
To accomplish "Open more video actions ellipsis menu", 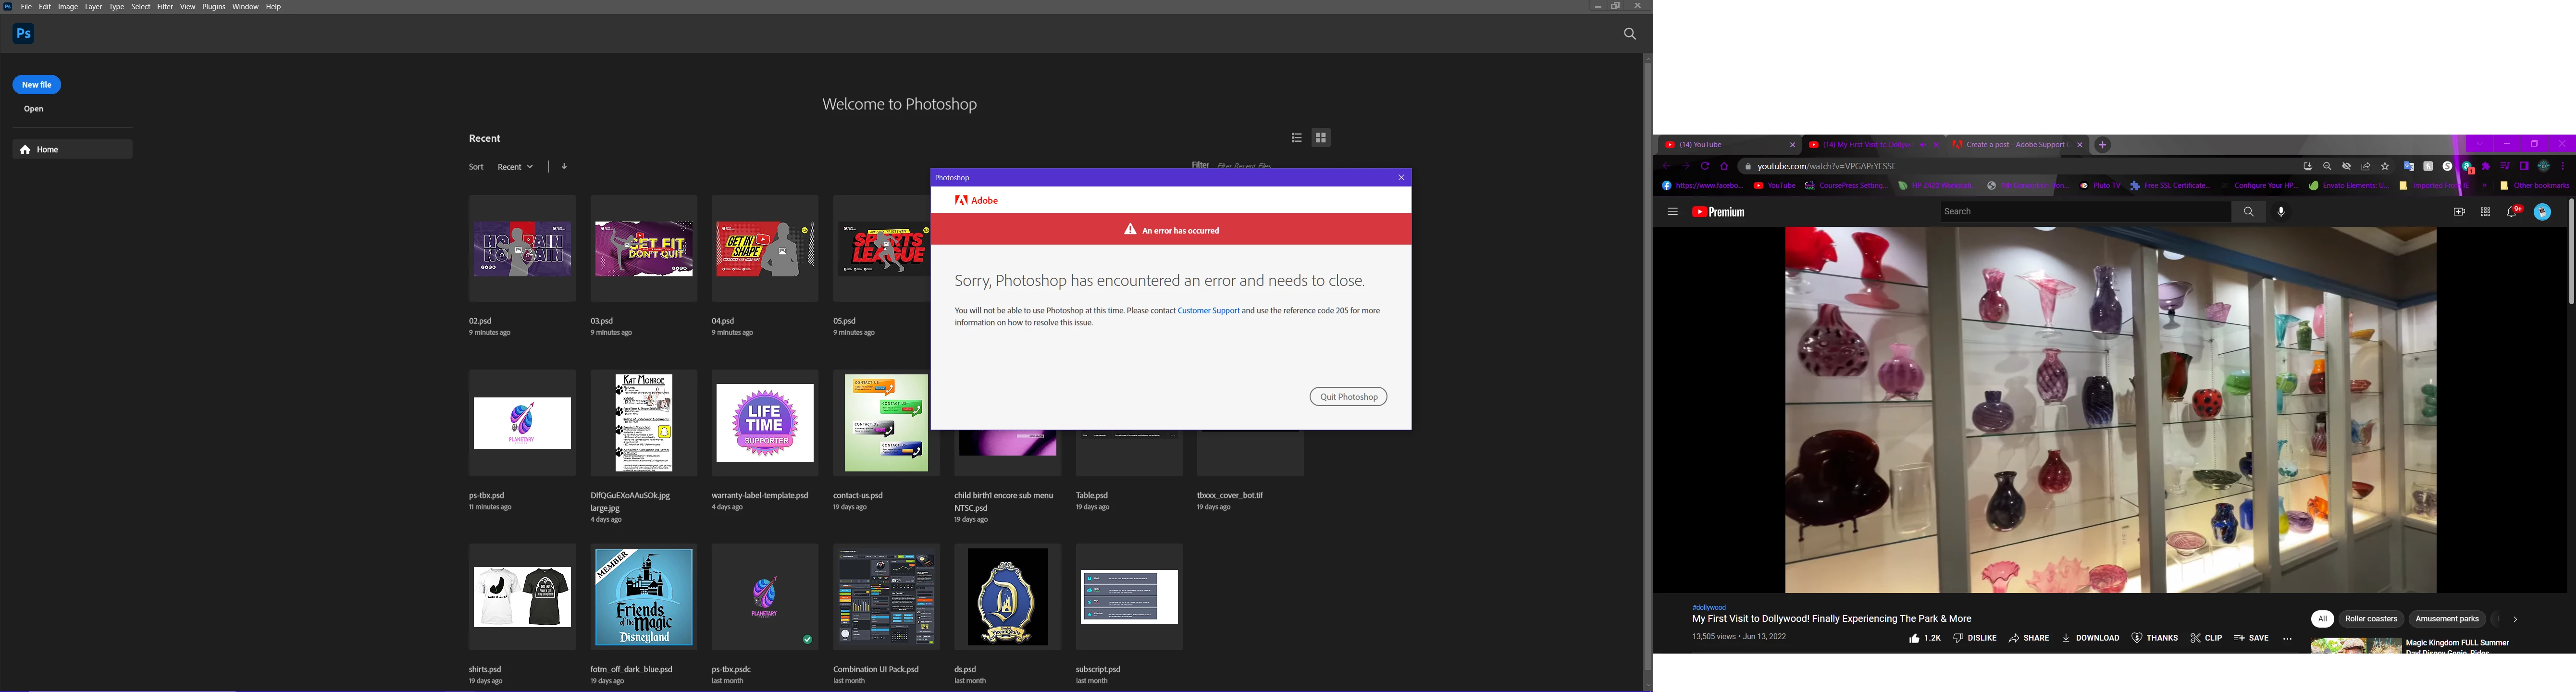I will (2287, 638).
